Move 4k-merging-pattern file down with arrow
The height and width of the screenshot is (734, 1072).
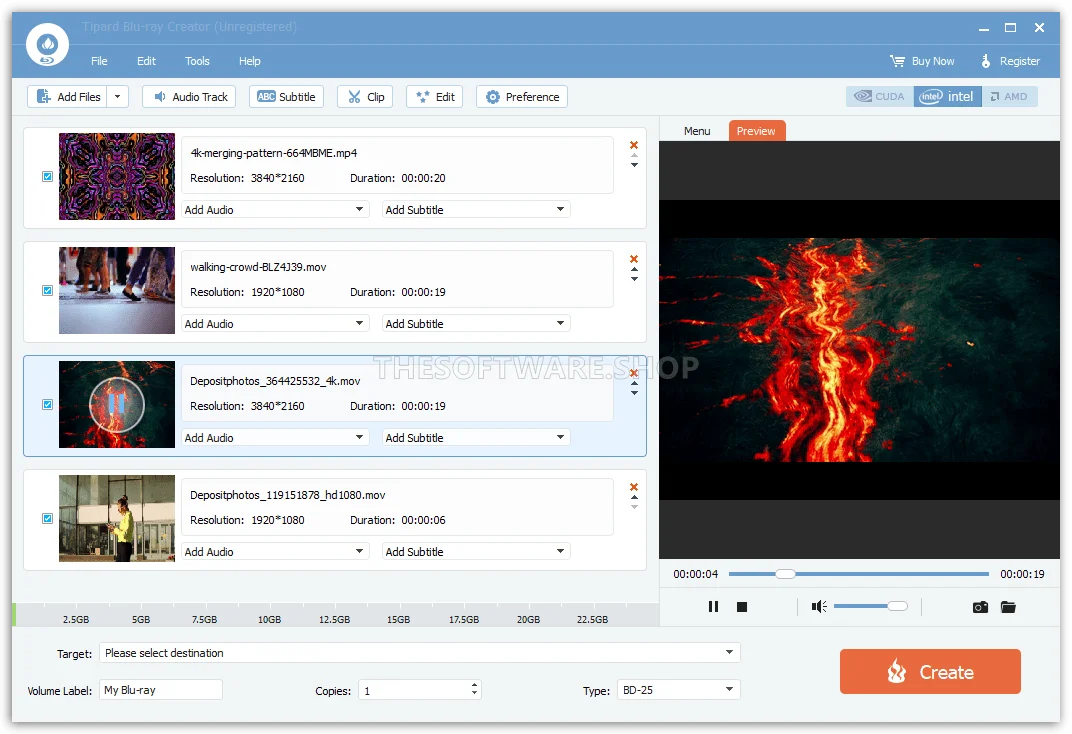point(634,165)
